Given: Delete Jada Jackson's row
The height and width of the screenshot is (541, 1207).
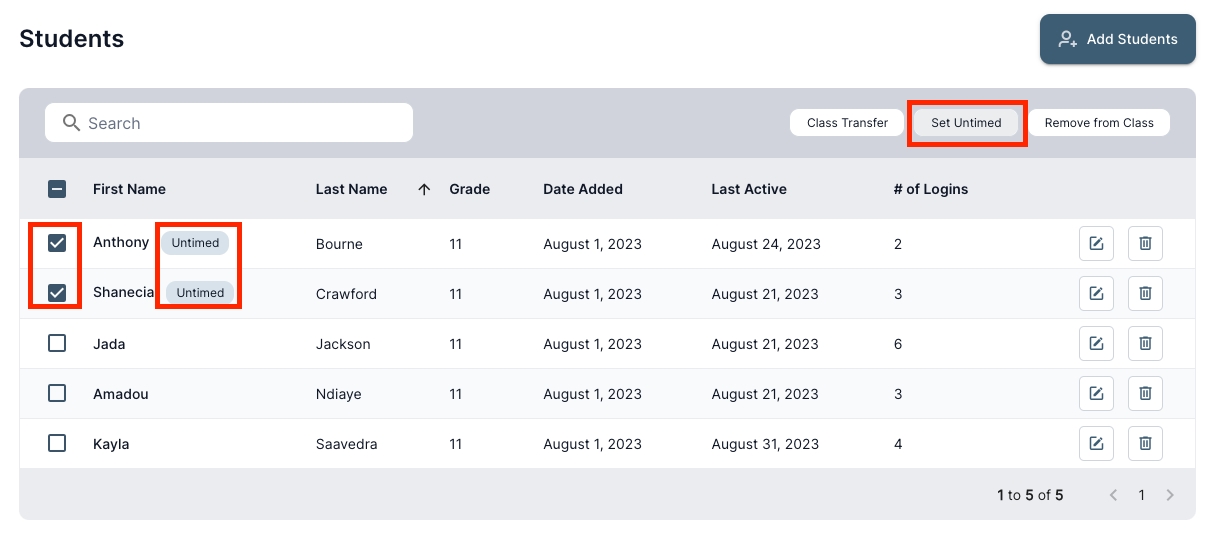Looking at the screenshot, I should click(x=1145, y=344).
